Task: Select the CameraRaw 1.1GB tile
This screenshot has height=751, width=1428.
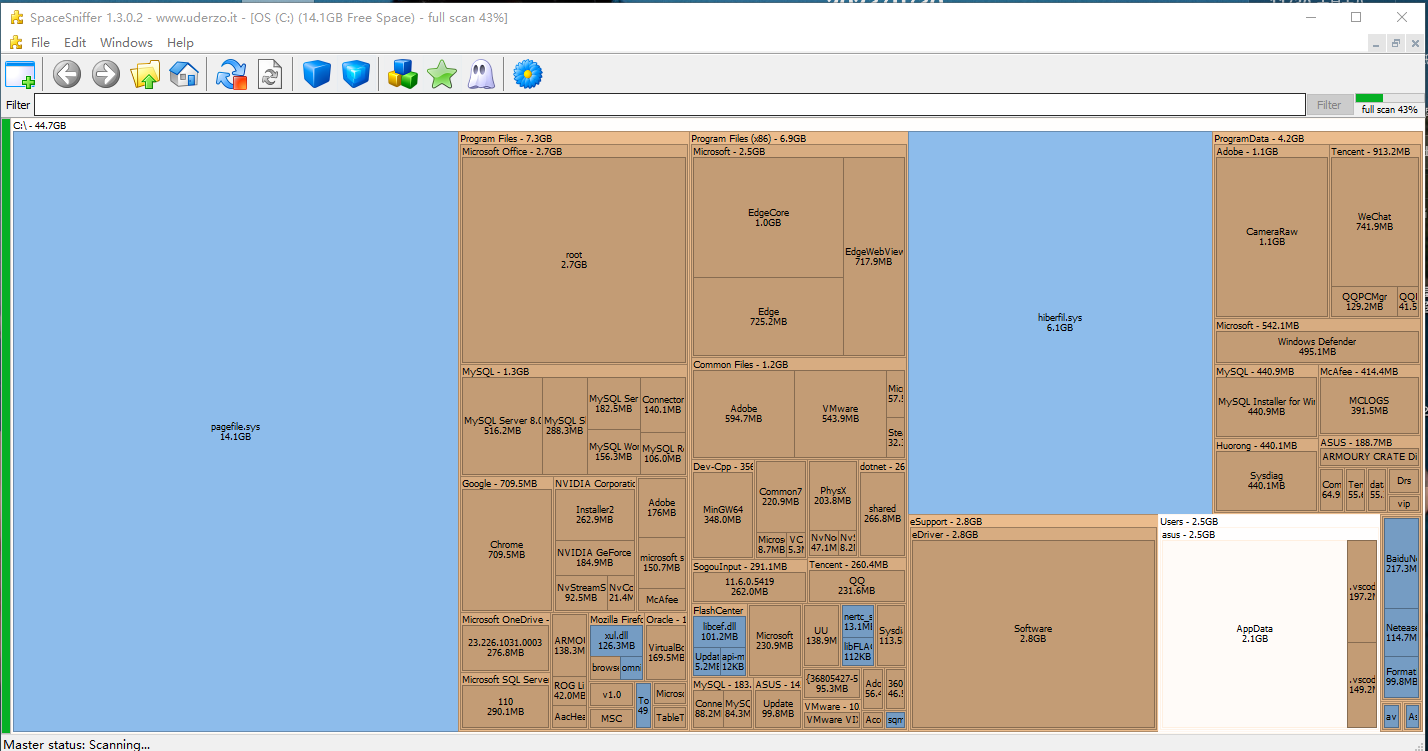Action: pyautogui.click(x=1271, y=237)
